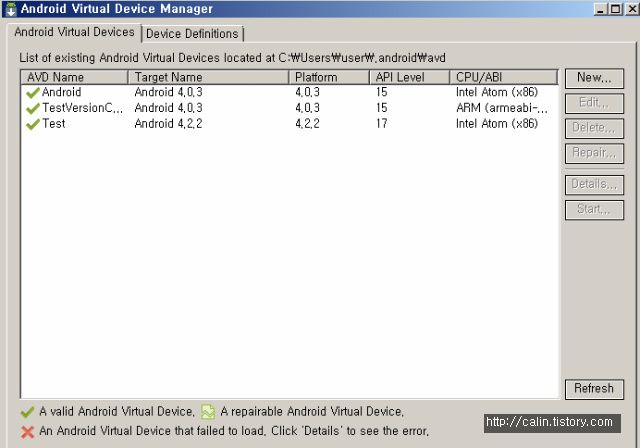
Task: Click Intel Atom (x86) in Test row
Action: tap(497, 124)
